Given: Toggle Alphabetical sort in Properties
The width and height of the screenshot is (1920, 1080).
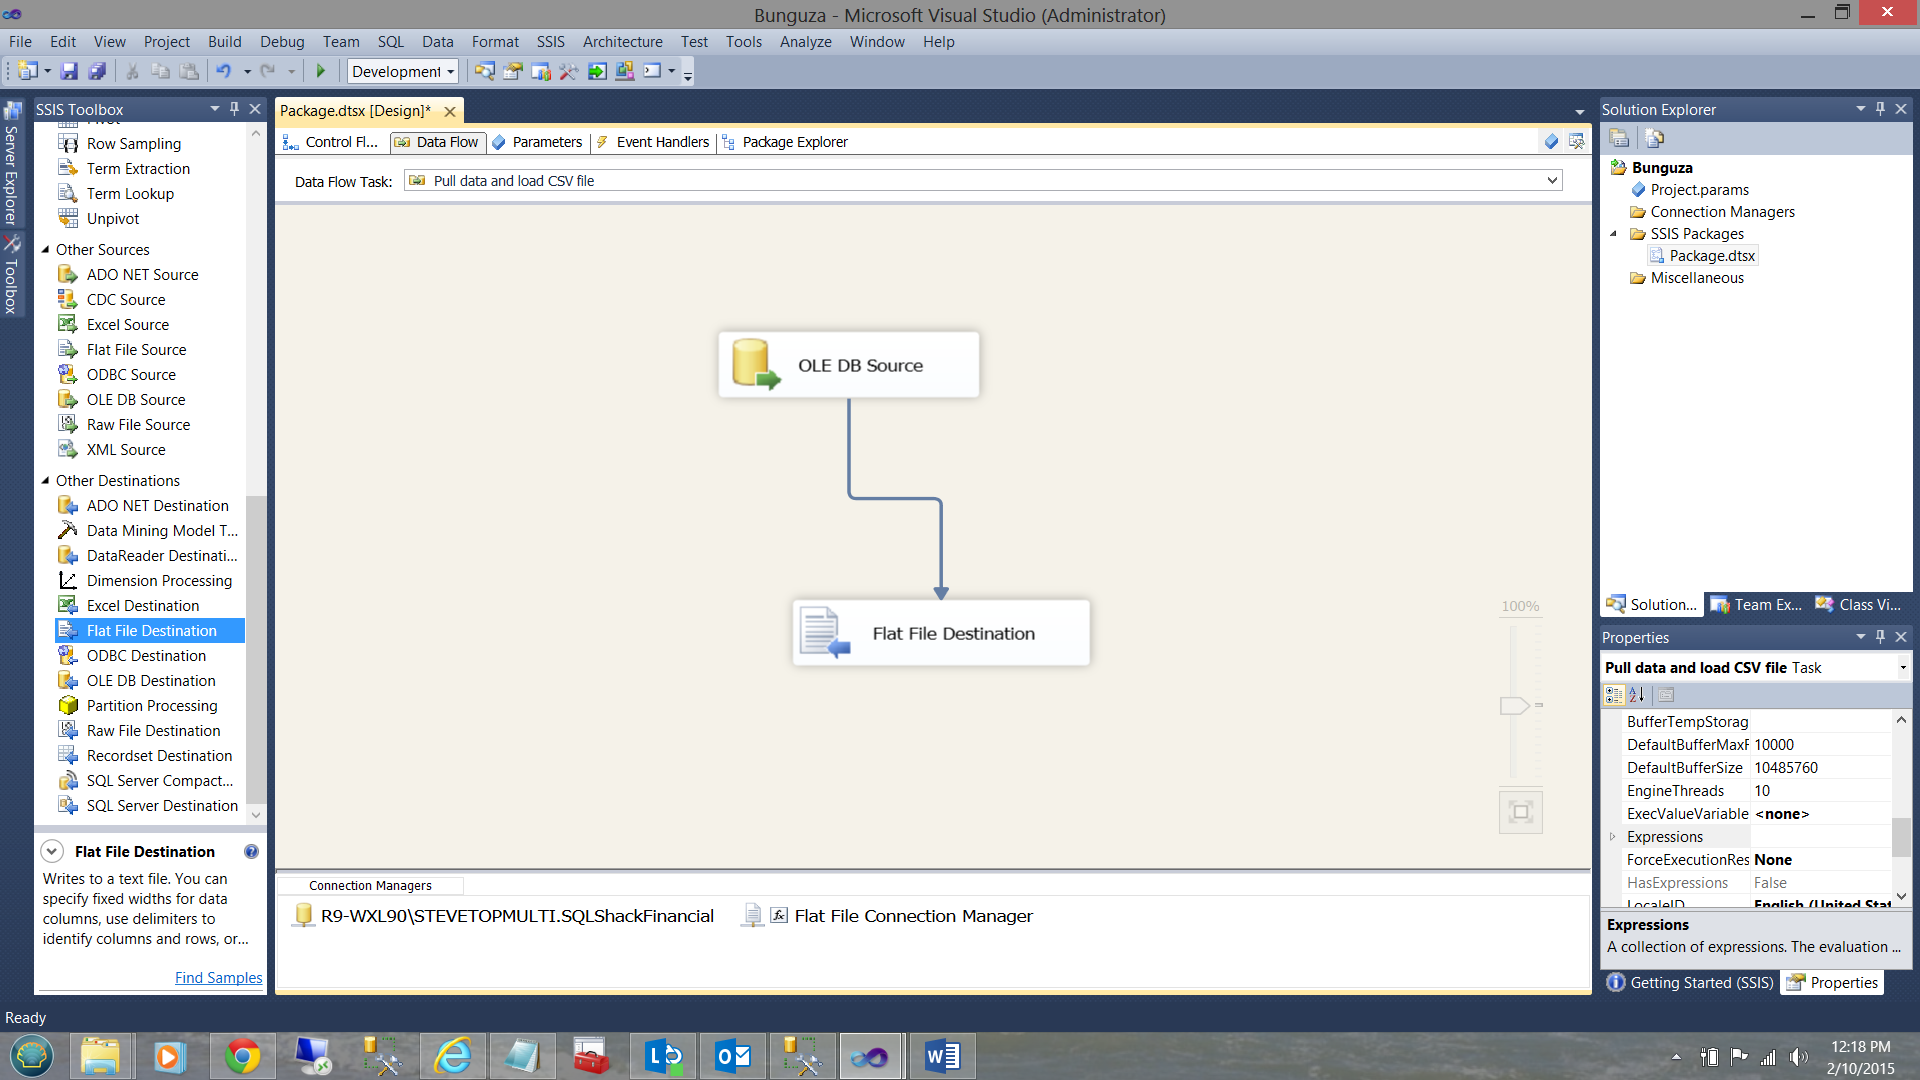Looking at the screenshot, I should 1637,695.
